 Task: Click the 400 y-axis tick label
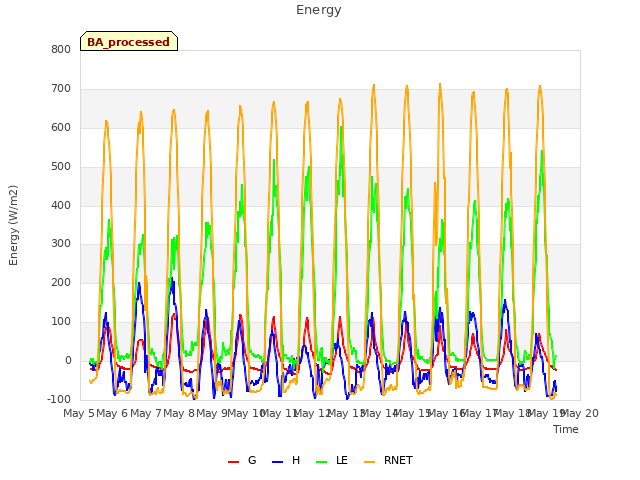[61, 206]
